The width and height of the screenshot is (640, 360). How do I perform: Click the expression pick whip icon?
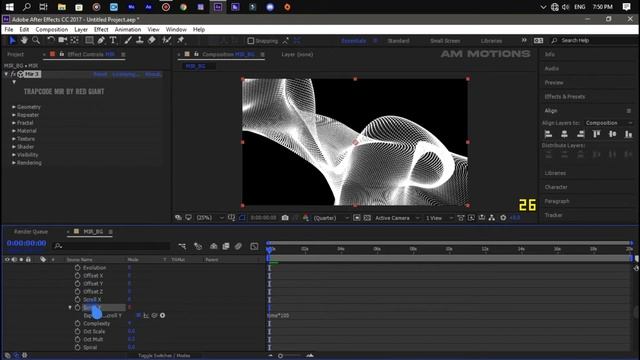[154, 316]
